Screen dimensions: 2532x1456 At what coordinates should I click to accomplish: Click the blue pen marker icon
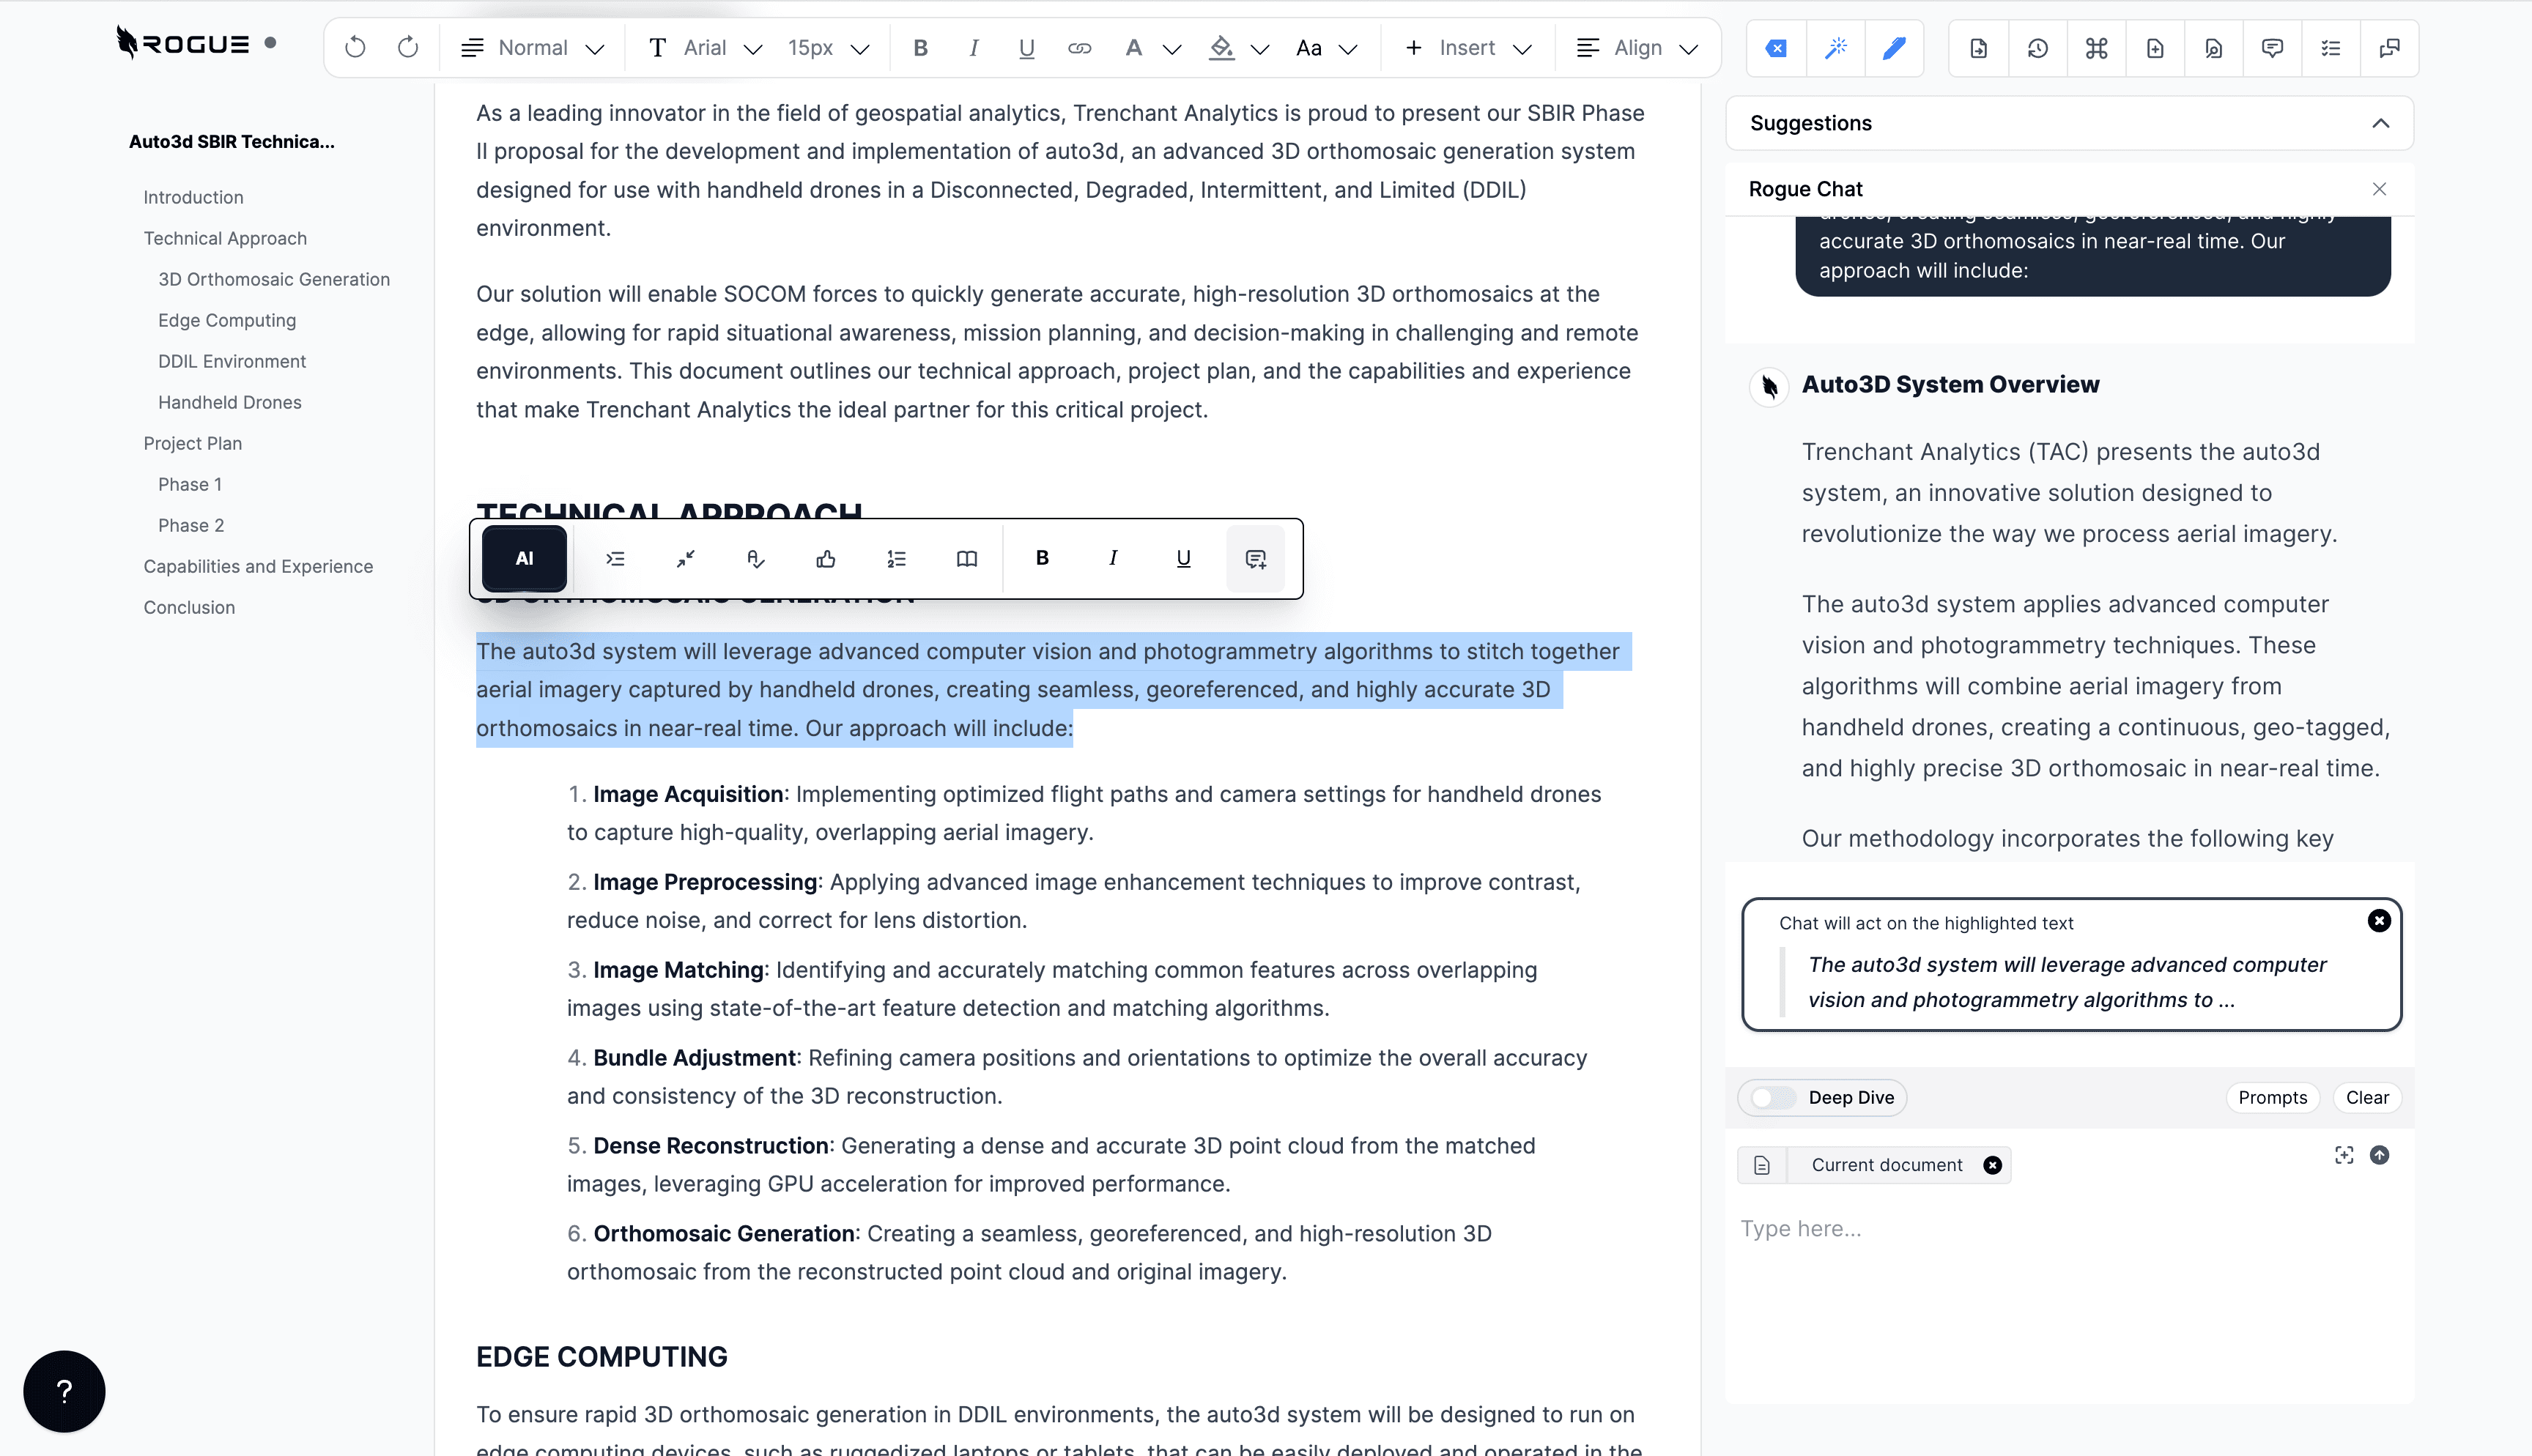click(x=1894, y=48)
